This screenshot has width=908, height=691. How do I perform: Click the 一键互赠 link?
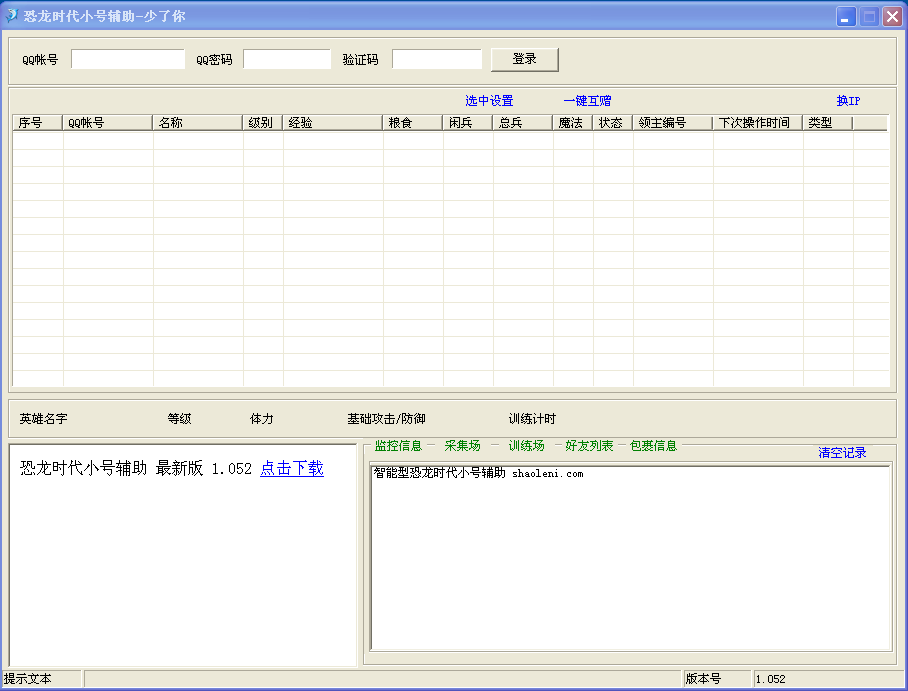(587, 101)
